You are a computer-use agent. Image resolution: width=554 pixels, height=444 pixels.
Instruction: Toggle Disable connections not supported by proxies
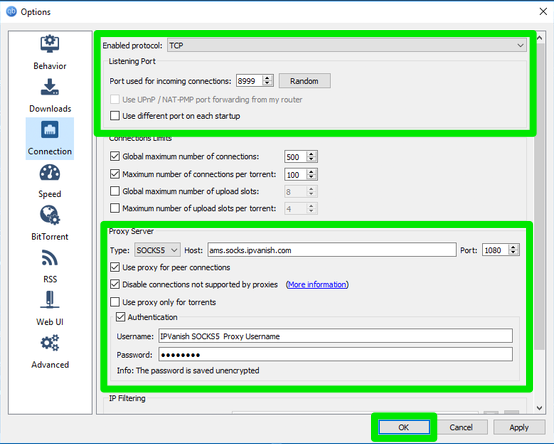tap(115, 284)
